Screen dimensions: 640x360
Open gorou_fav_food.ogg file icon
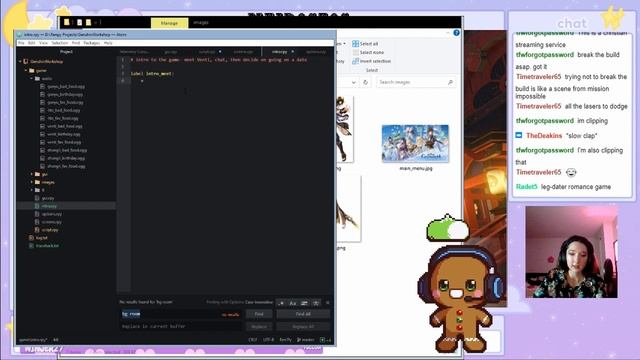point(42,102)
